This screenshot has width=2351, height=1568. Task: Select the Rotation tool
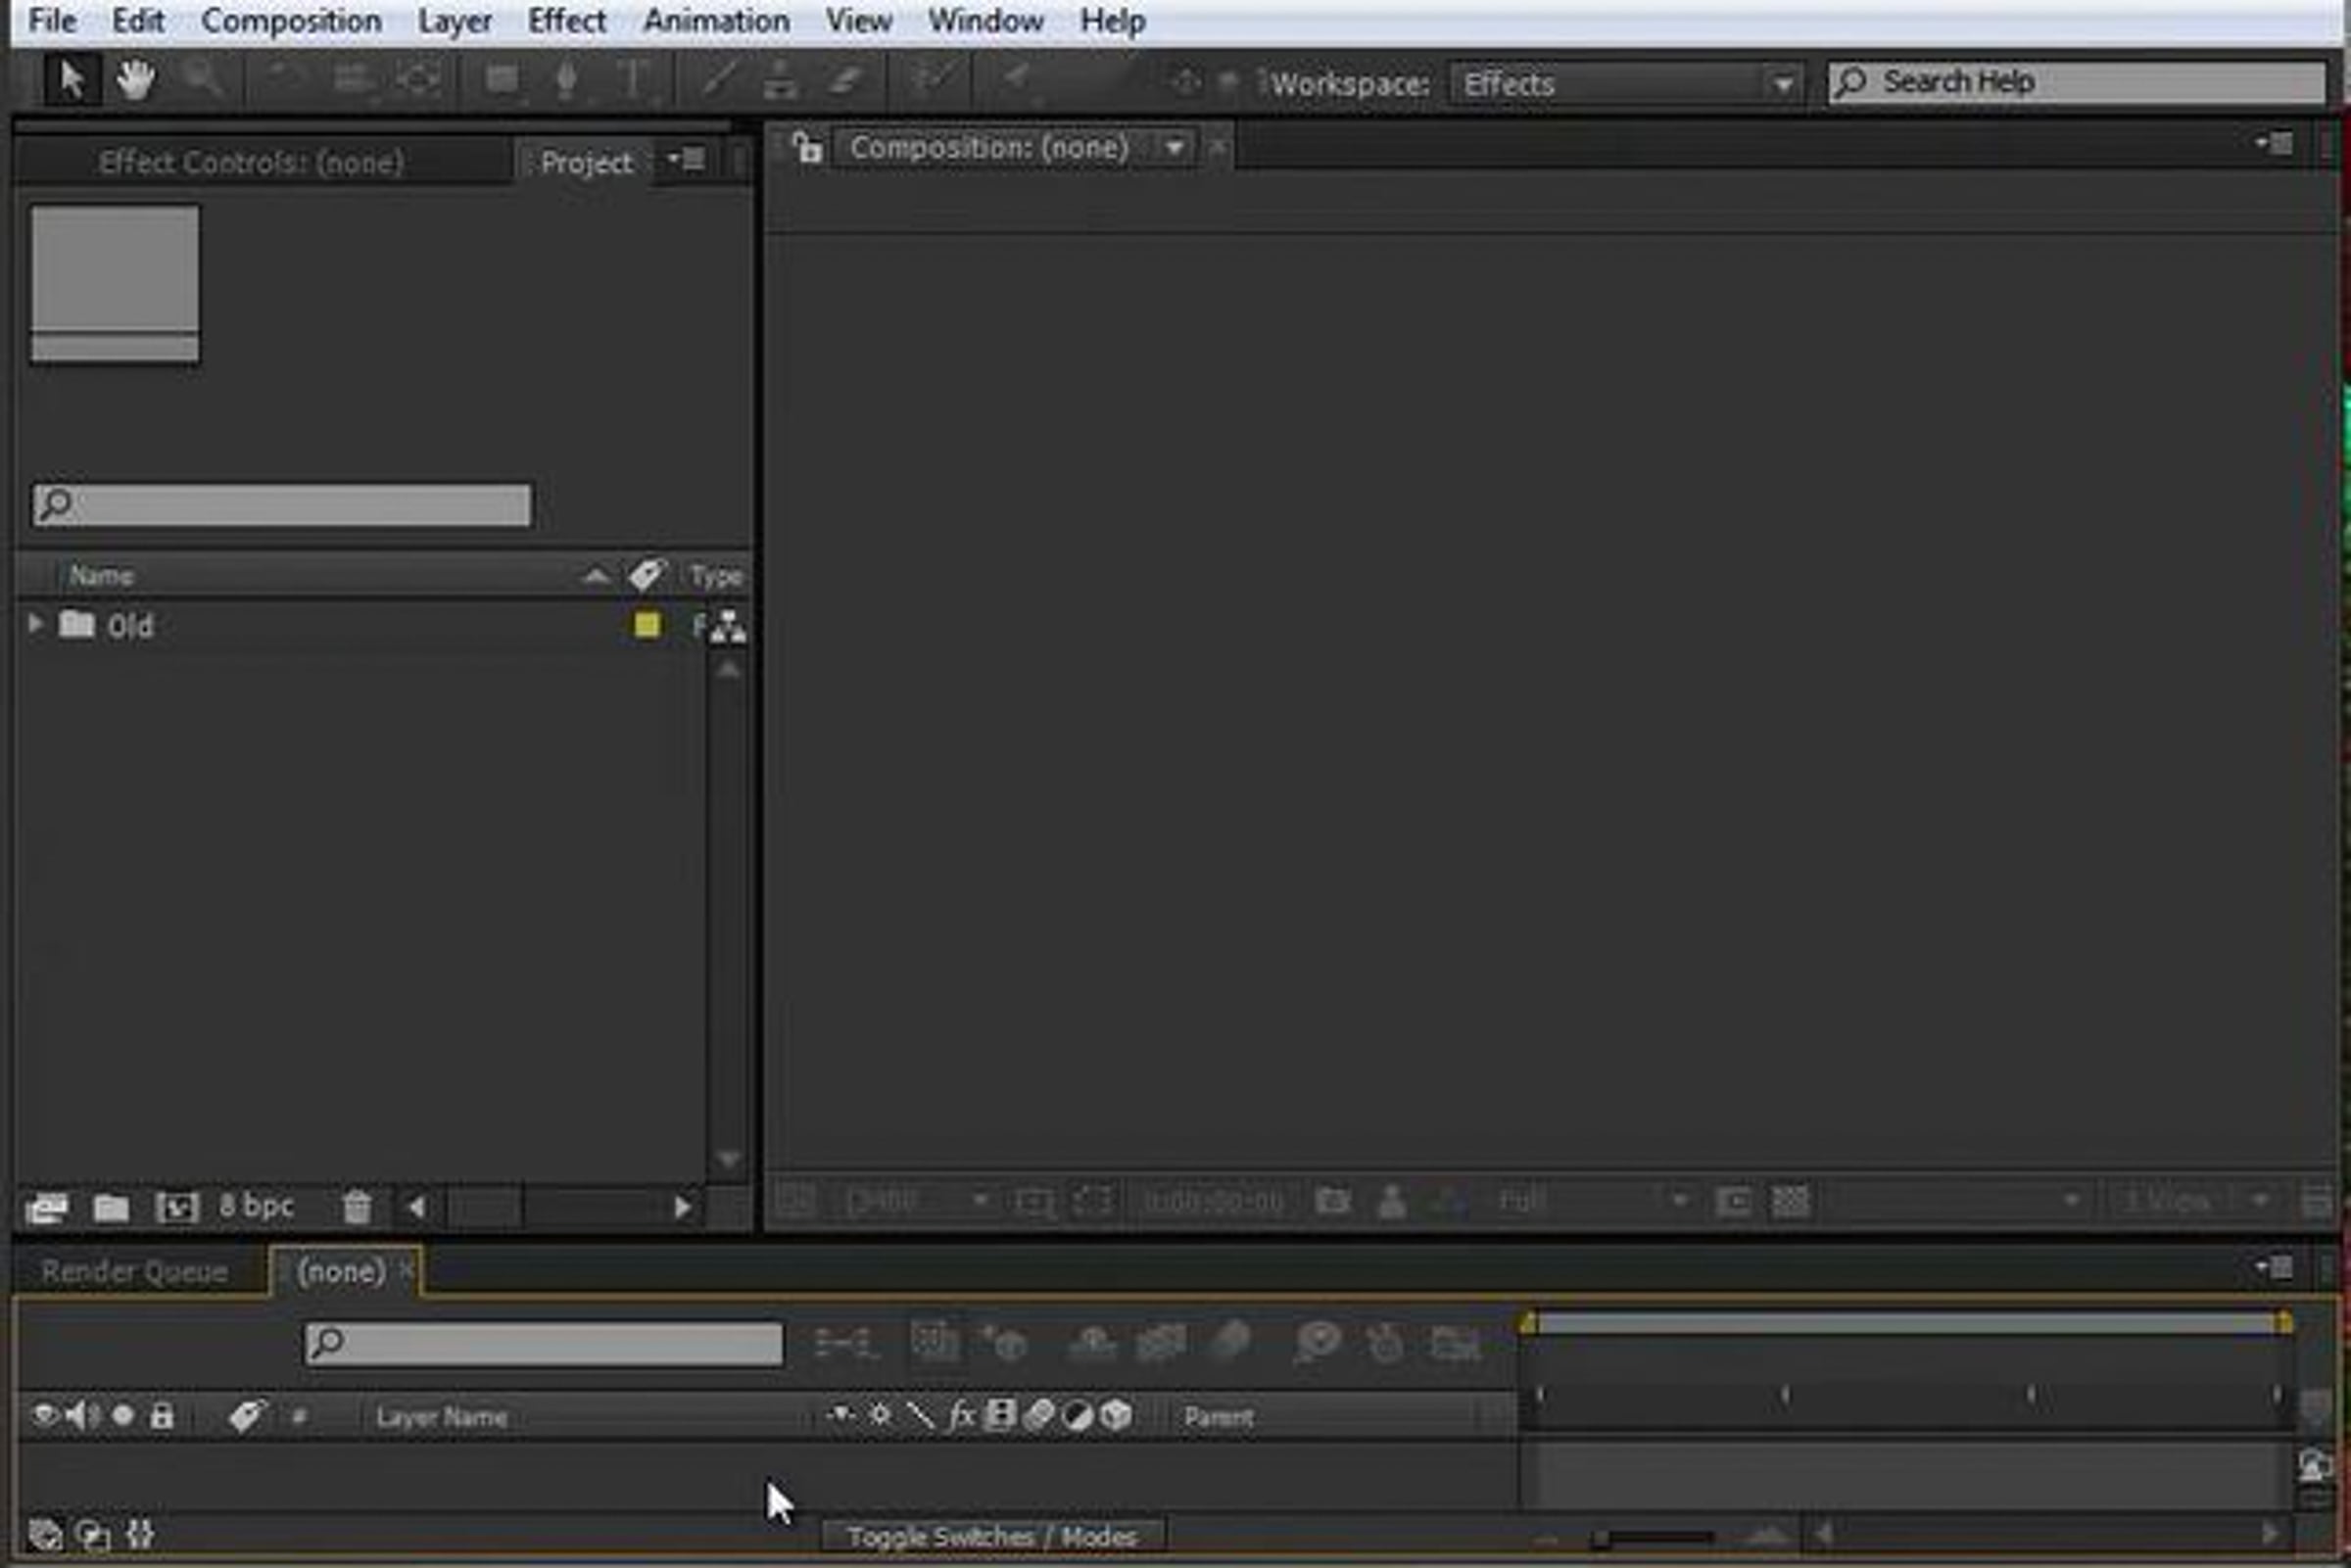coord(284,80)
